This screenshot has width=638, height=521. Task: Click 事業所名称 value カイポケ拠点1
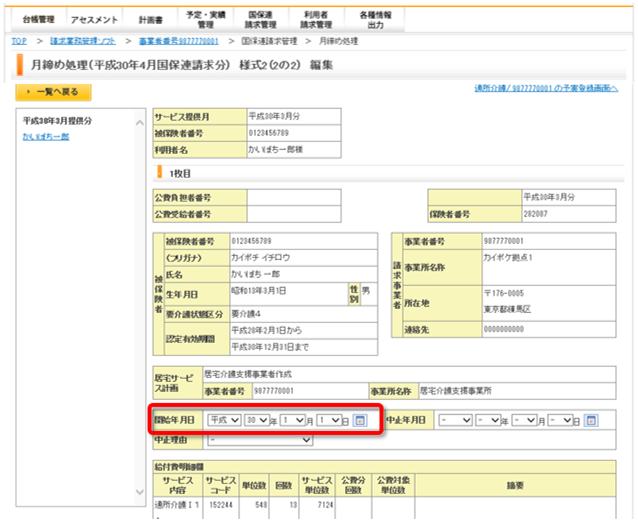[x=508, y=258]
